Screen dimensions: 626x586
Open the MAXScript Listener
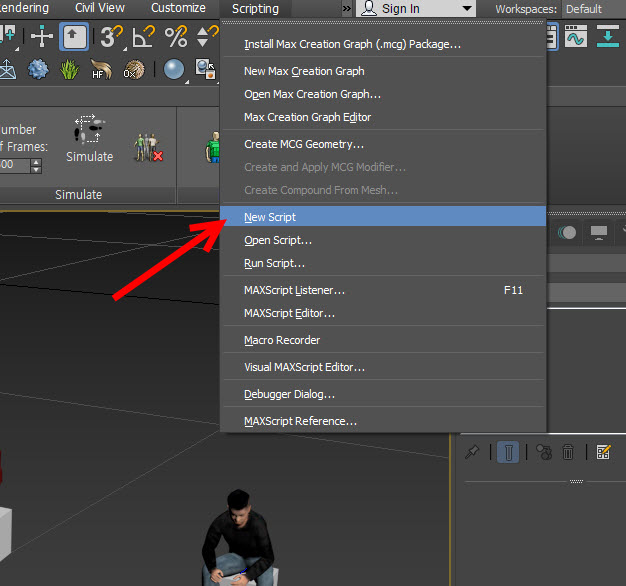383,290
